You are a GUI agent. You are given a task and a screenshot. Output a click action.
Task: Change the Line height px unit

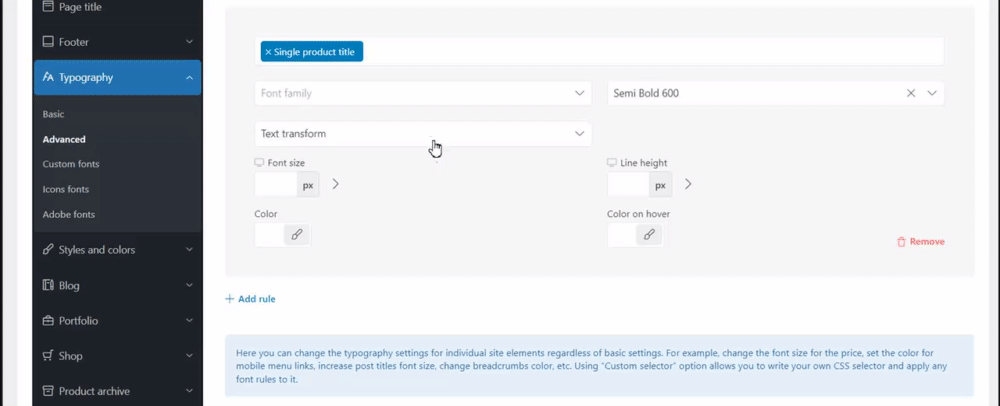pos(661,185)
